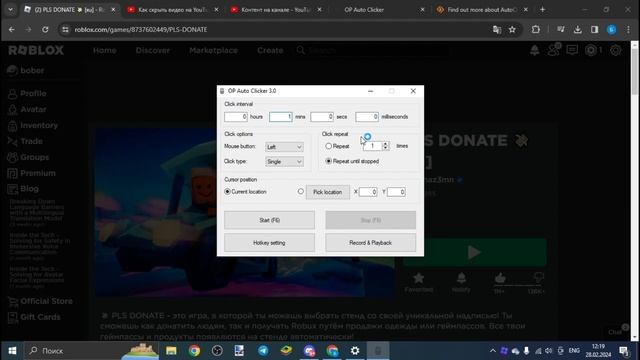Open the Chrome three-dot menu
This screenshot has height=360, width=640.
[x=628, y=29]
